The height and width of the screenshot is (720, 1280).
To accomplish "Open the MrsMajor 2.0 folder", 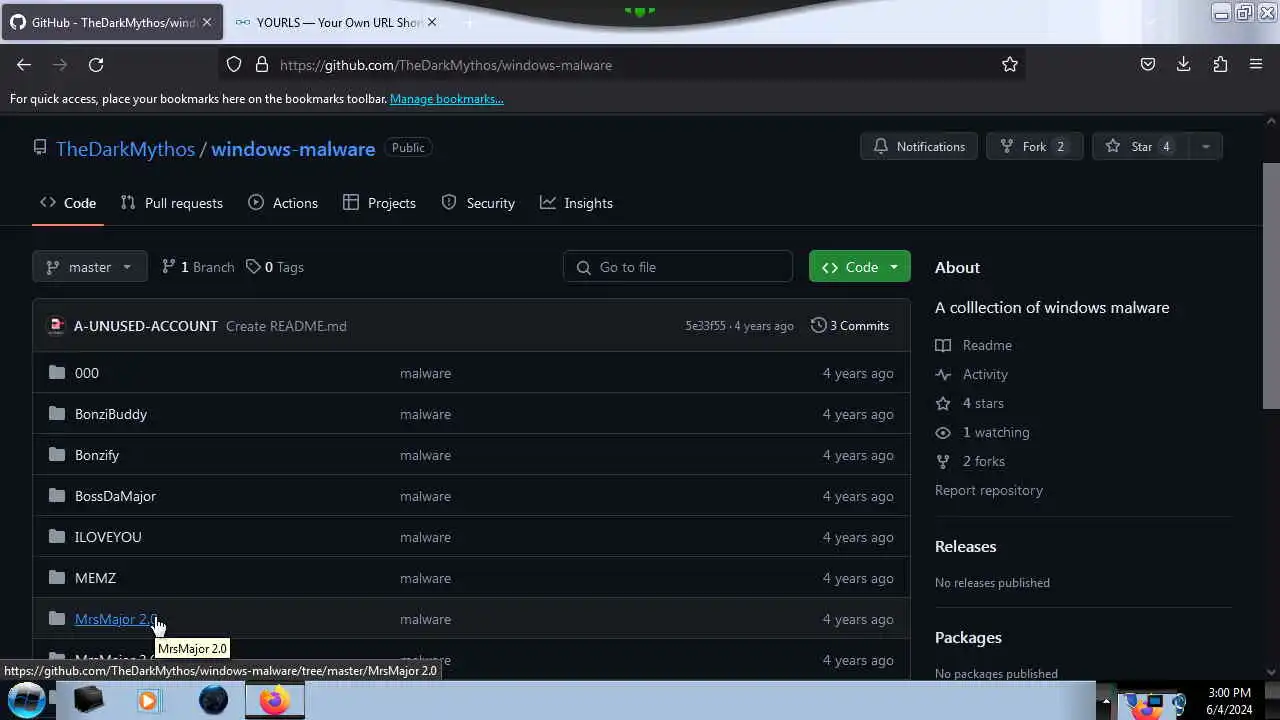I will 116,619.
